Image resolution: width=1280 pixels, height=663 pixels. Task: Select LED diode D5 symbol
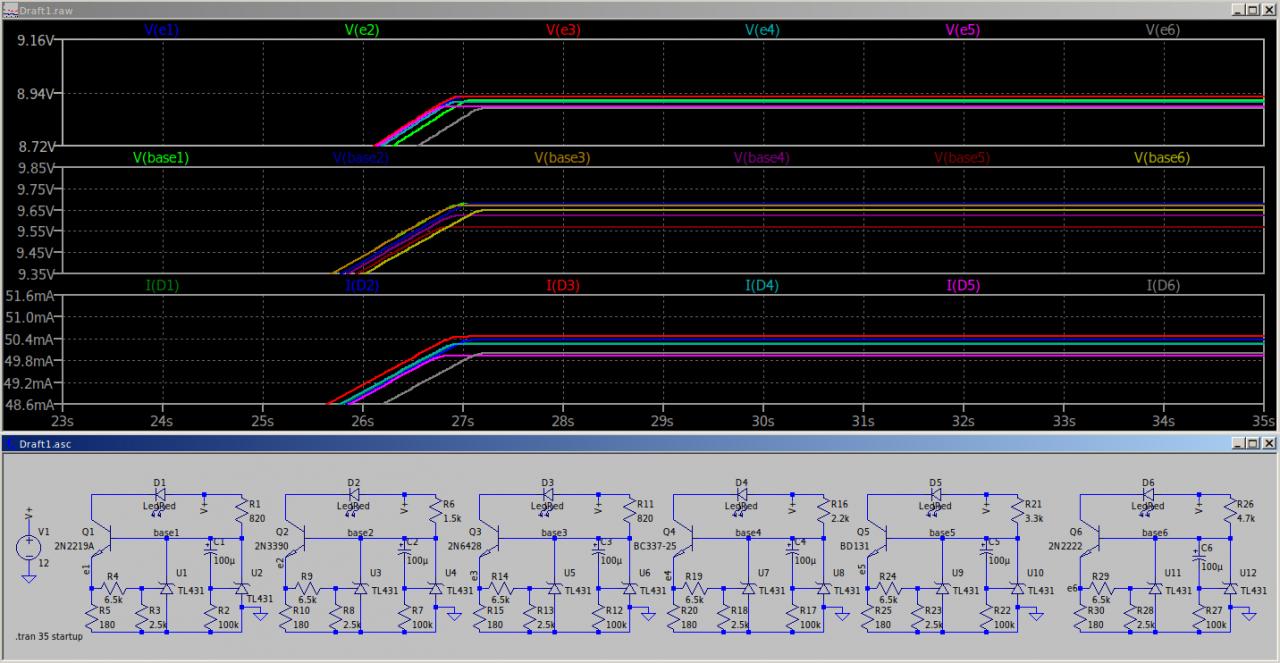tap(935, 494)
